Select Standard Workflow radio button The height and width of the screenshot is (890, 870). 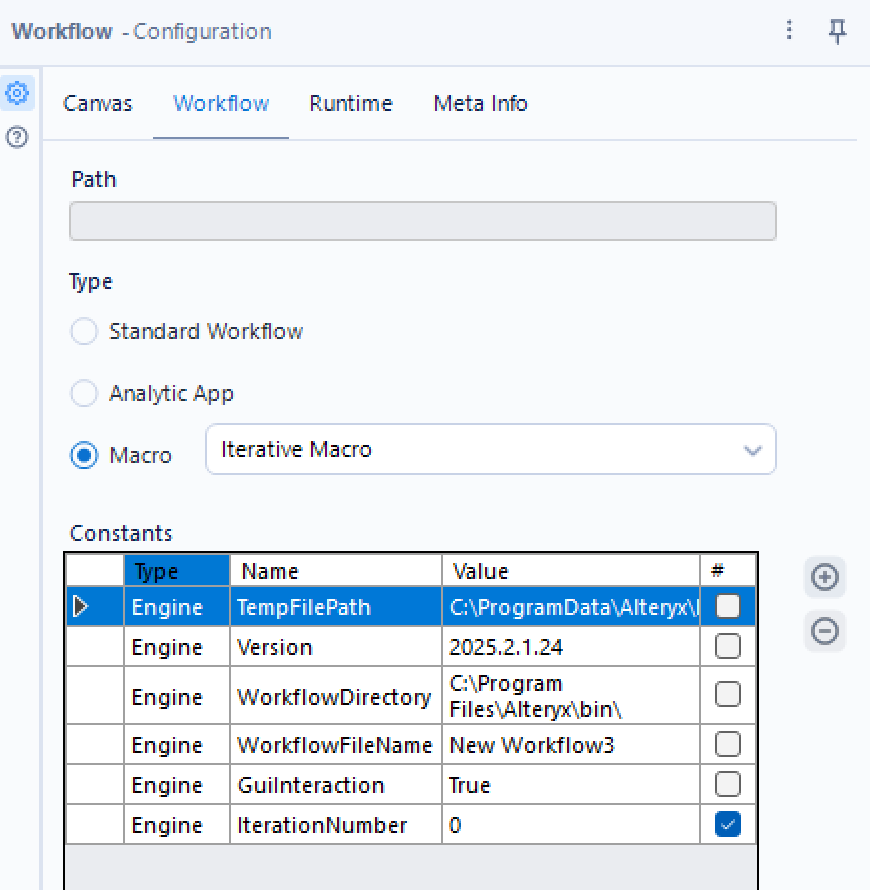84,331
